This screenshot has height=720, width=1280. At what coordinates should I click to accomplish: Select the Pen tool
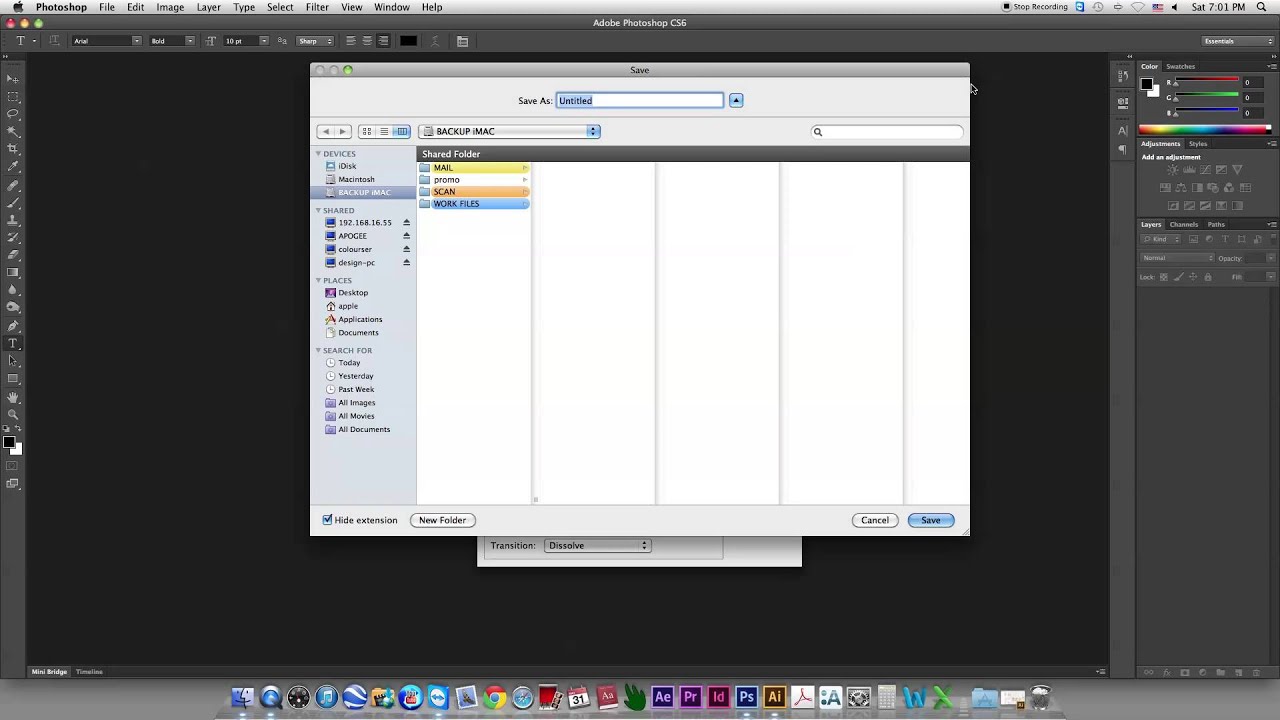[13, 326]
